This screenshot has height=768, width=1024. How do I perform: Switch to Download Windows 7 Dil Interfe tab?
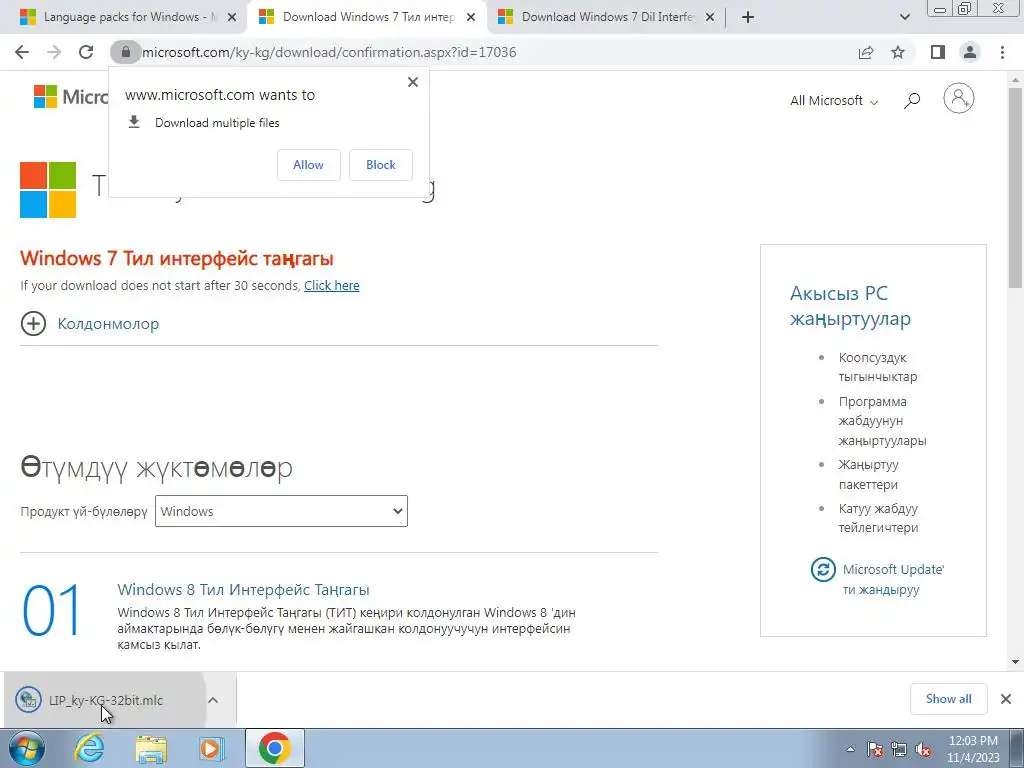coord(606,18)
